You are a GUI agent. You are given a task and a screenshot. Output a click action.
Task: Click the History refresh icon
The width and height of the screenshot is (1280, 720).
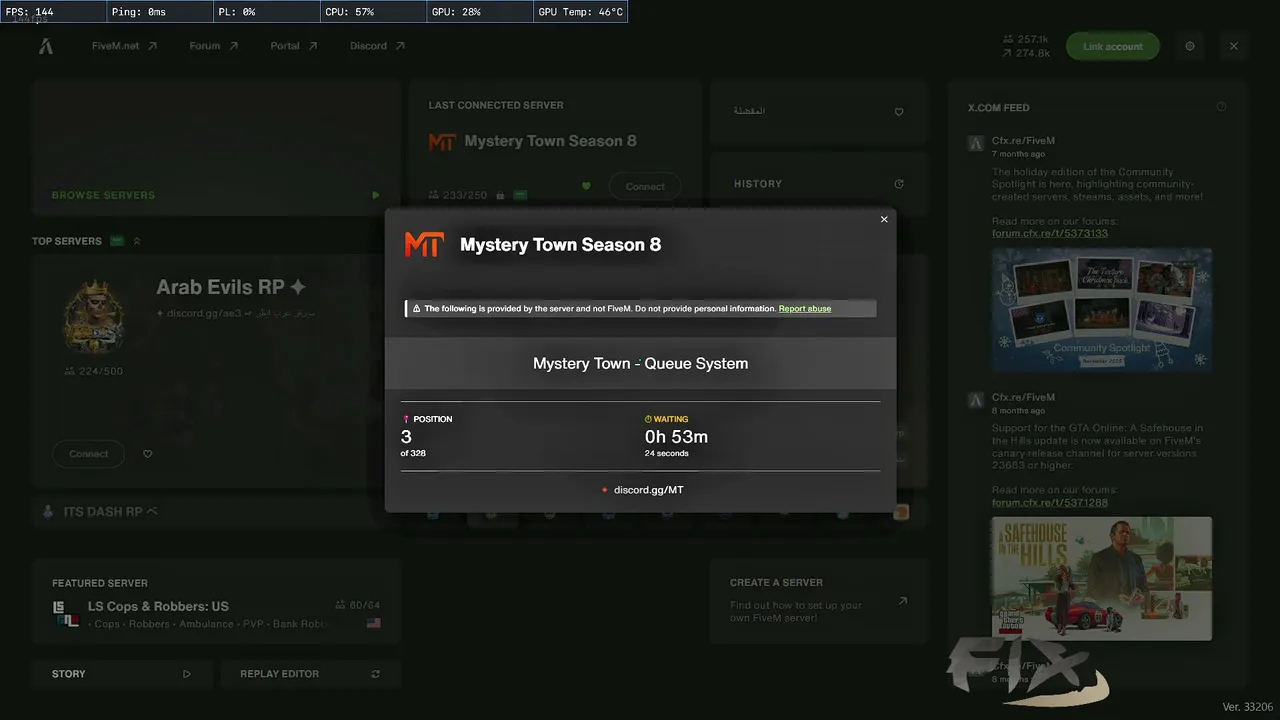tap(899, 184)
